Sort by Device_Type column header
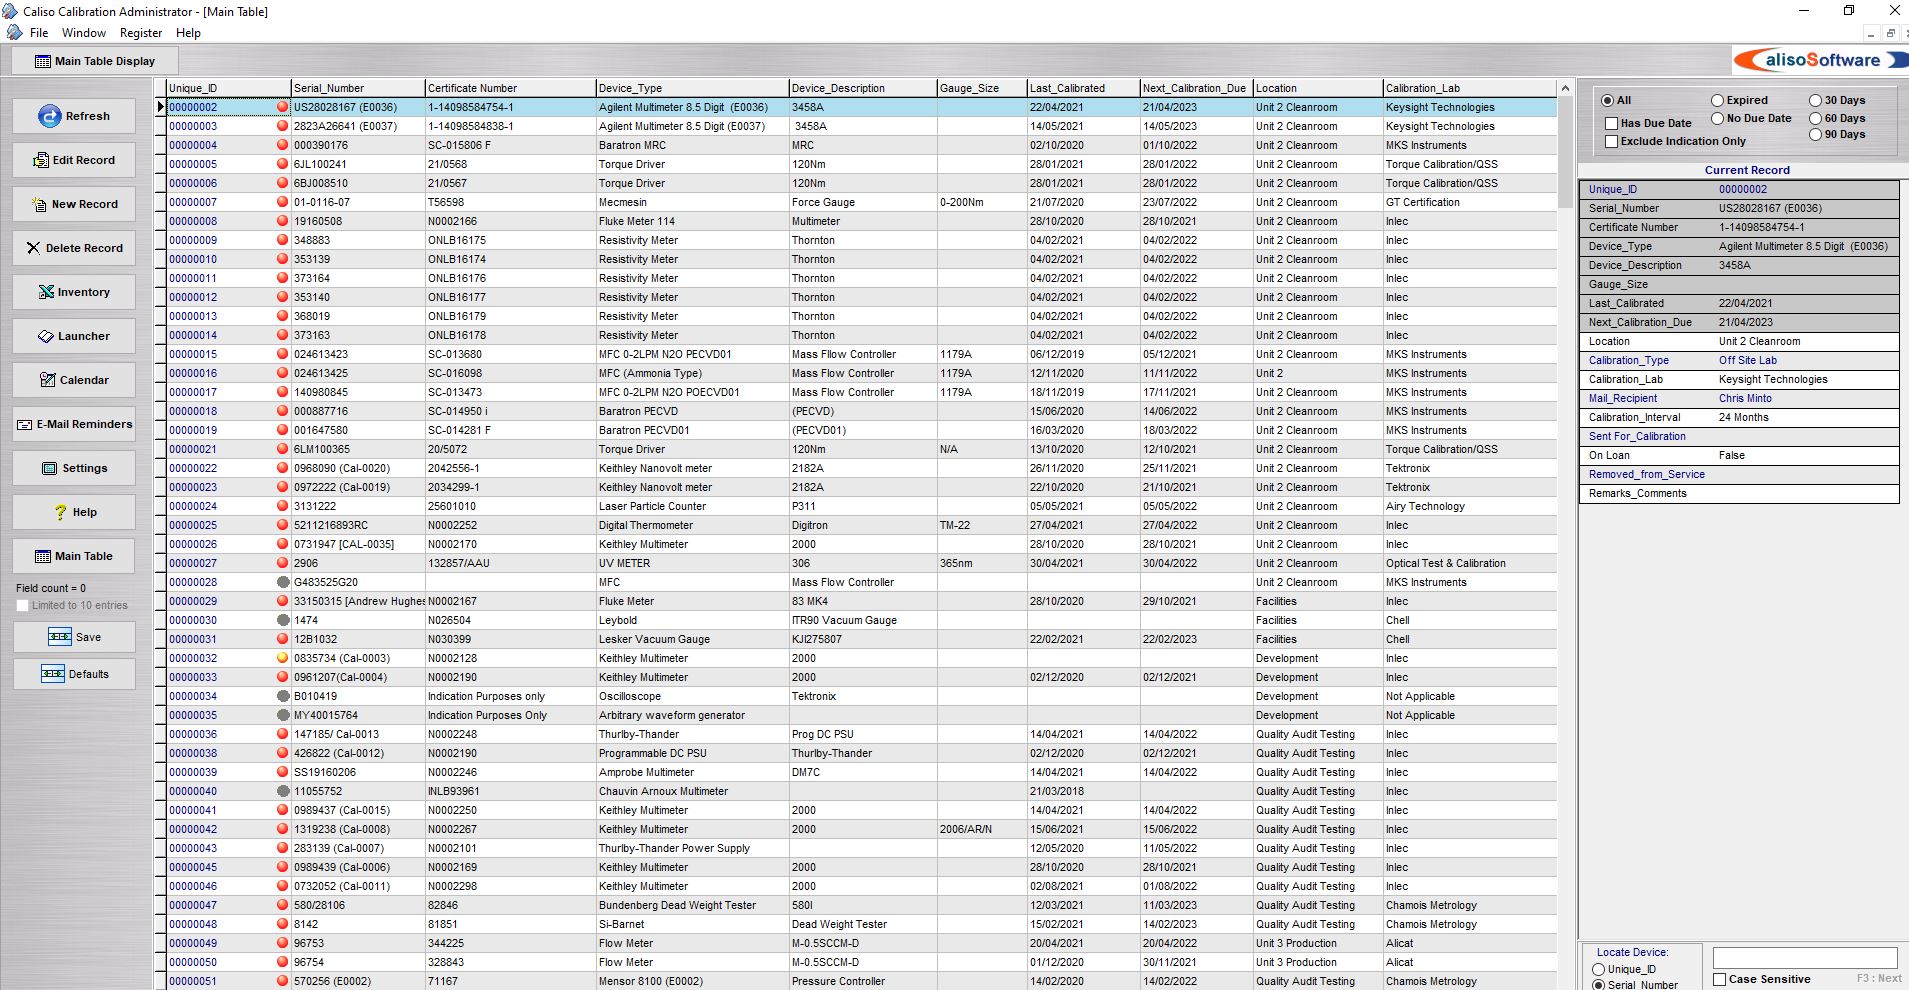The height and width of the screenshot is (990, 1909). point(692,88)
